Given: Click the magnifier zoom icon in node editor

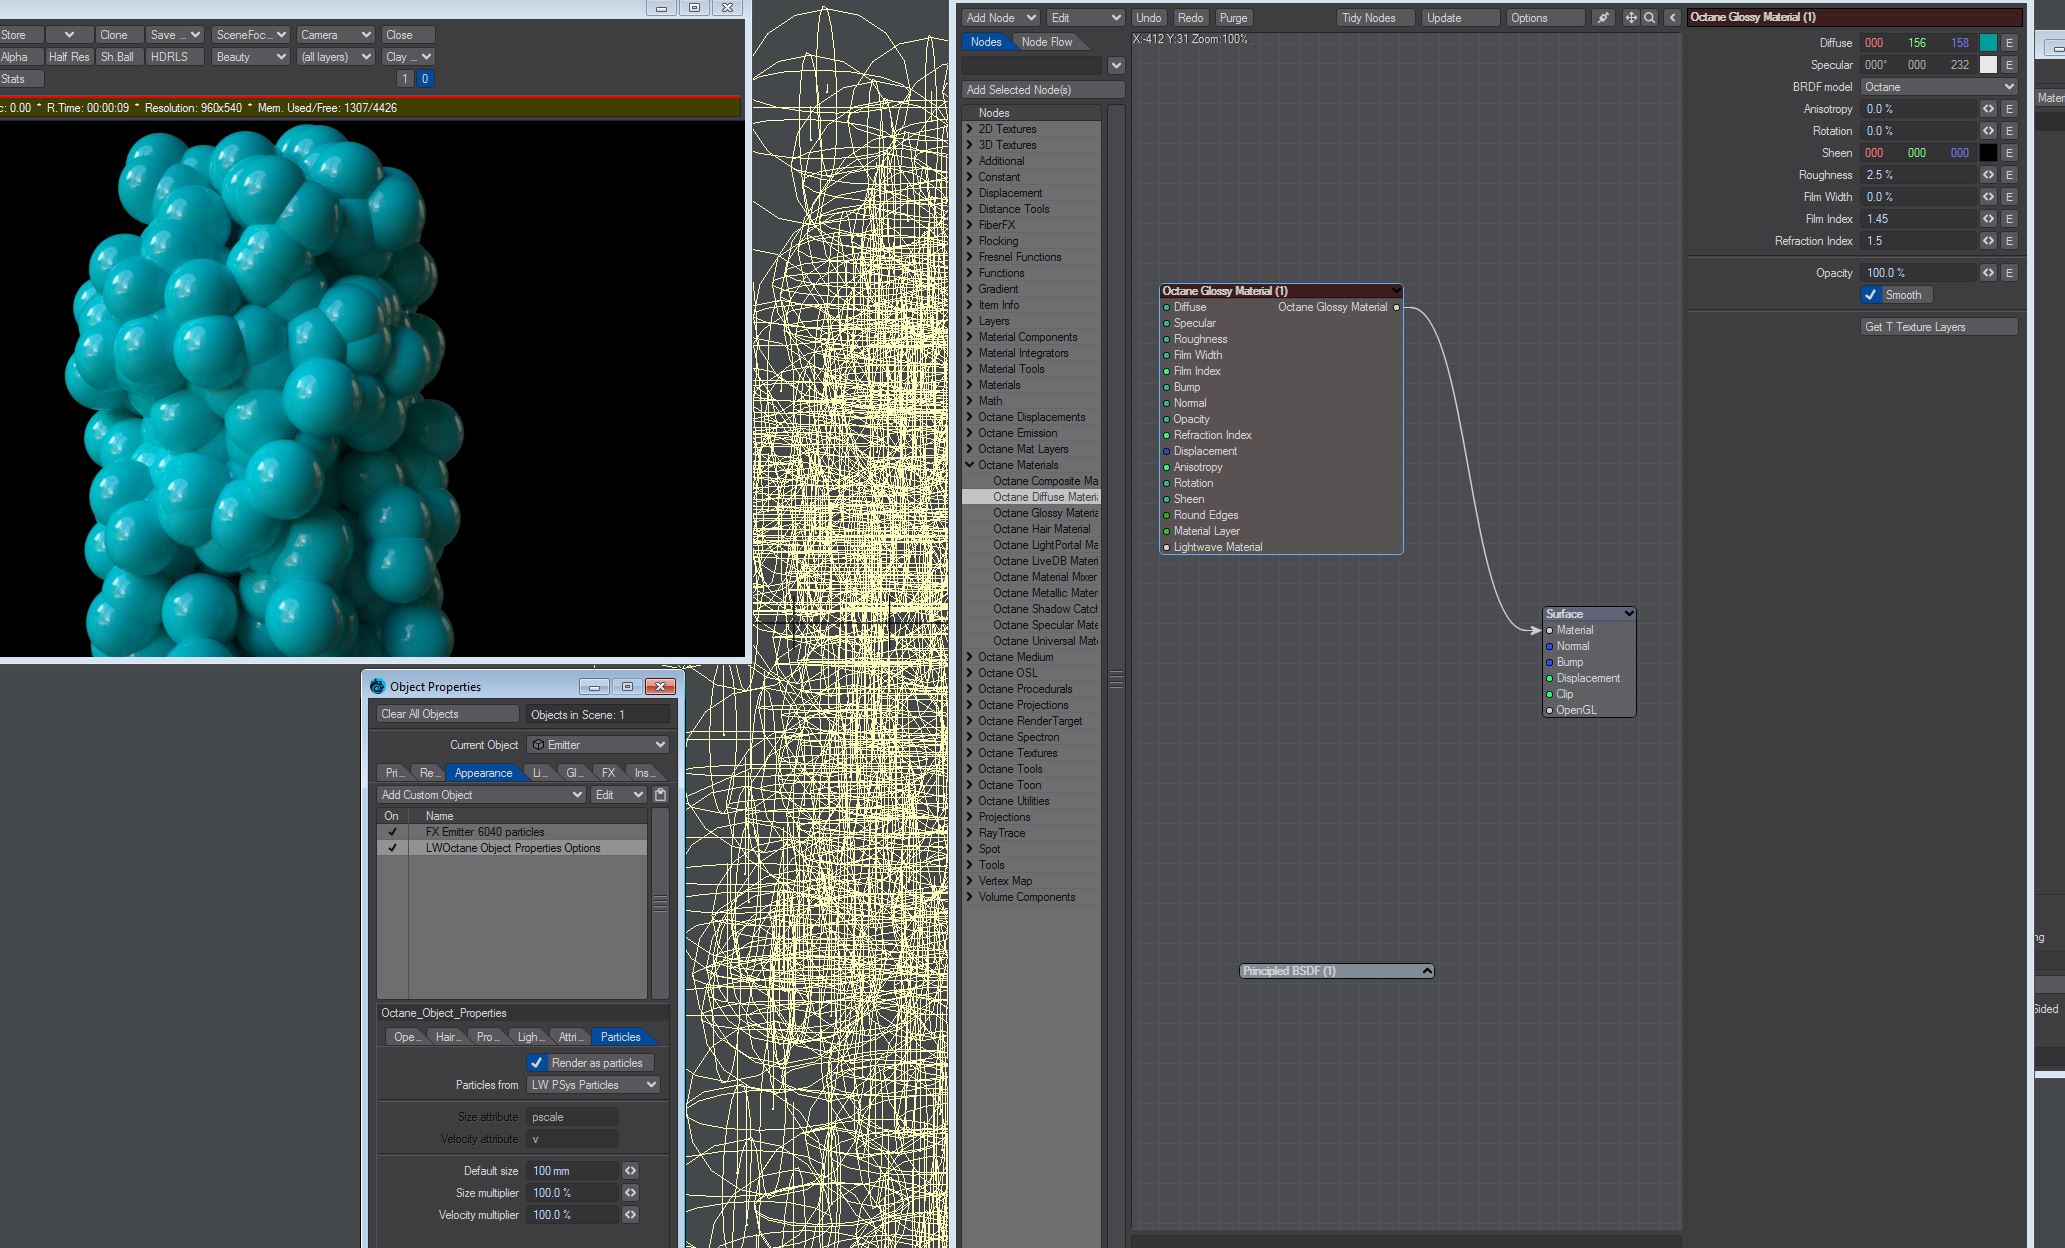Looking at the screenshot, I should [x=1650, y=18].
